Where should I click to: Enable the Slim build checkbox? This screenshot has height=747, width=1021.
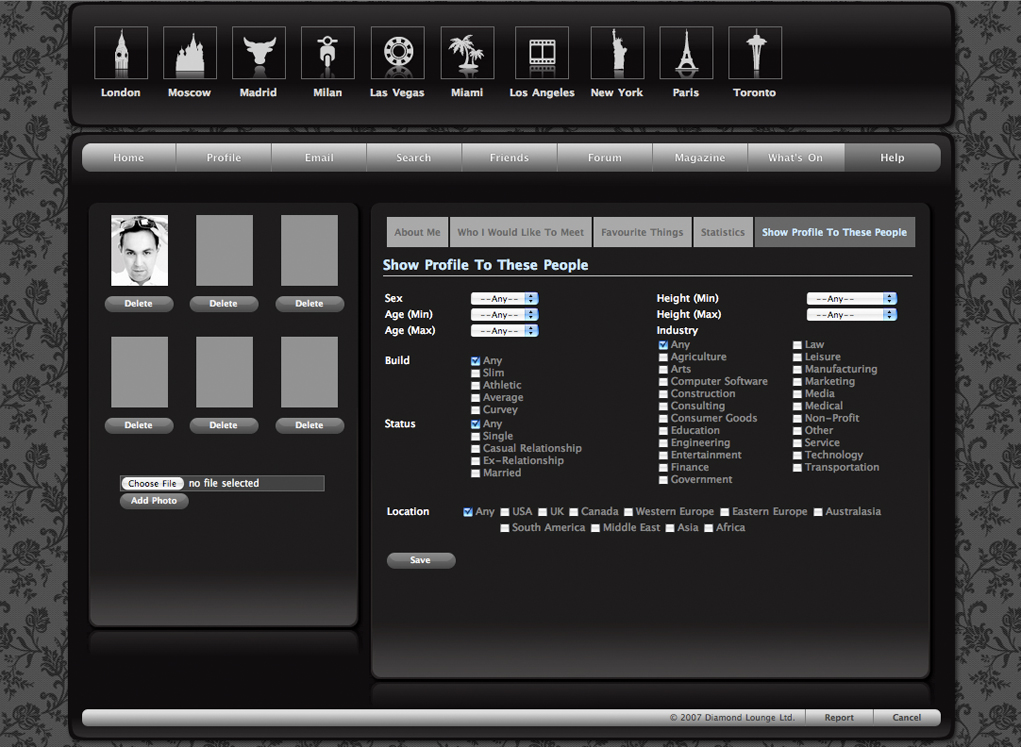click(476, 374)
